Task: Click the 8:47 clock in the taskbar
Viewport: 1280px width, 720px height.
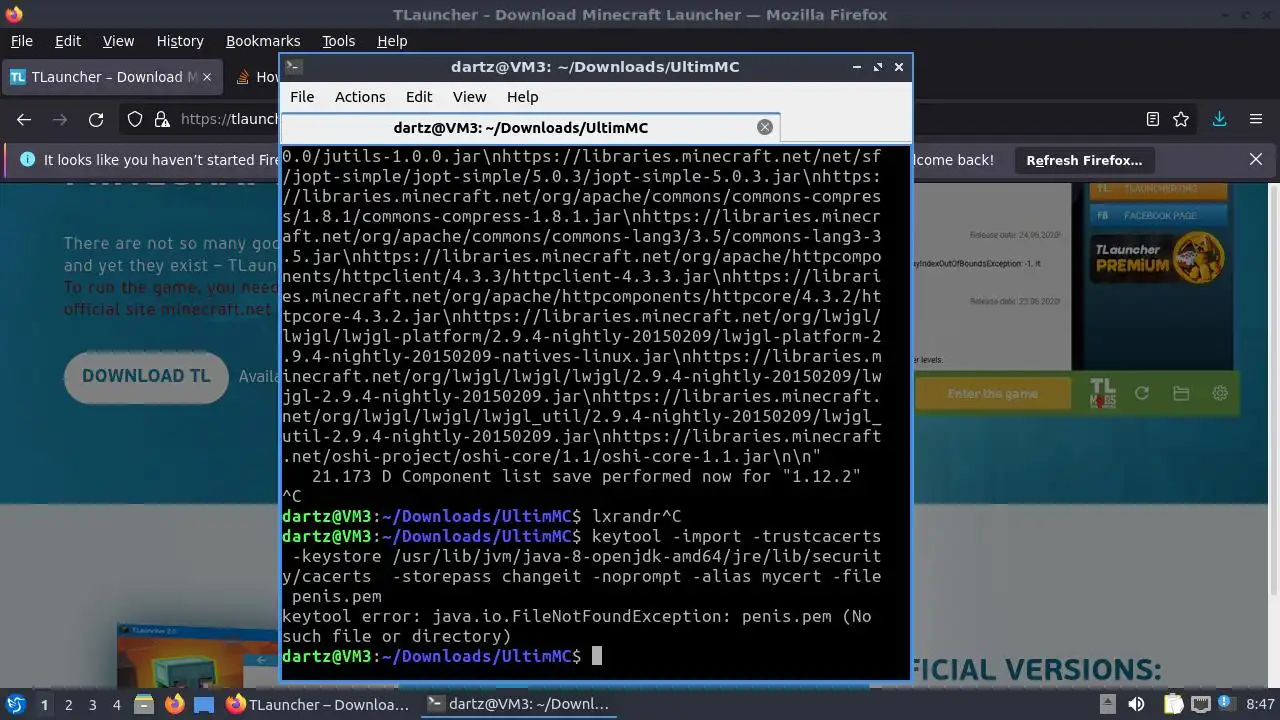Action: tap(1260, 704)
